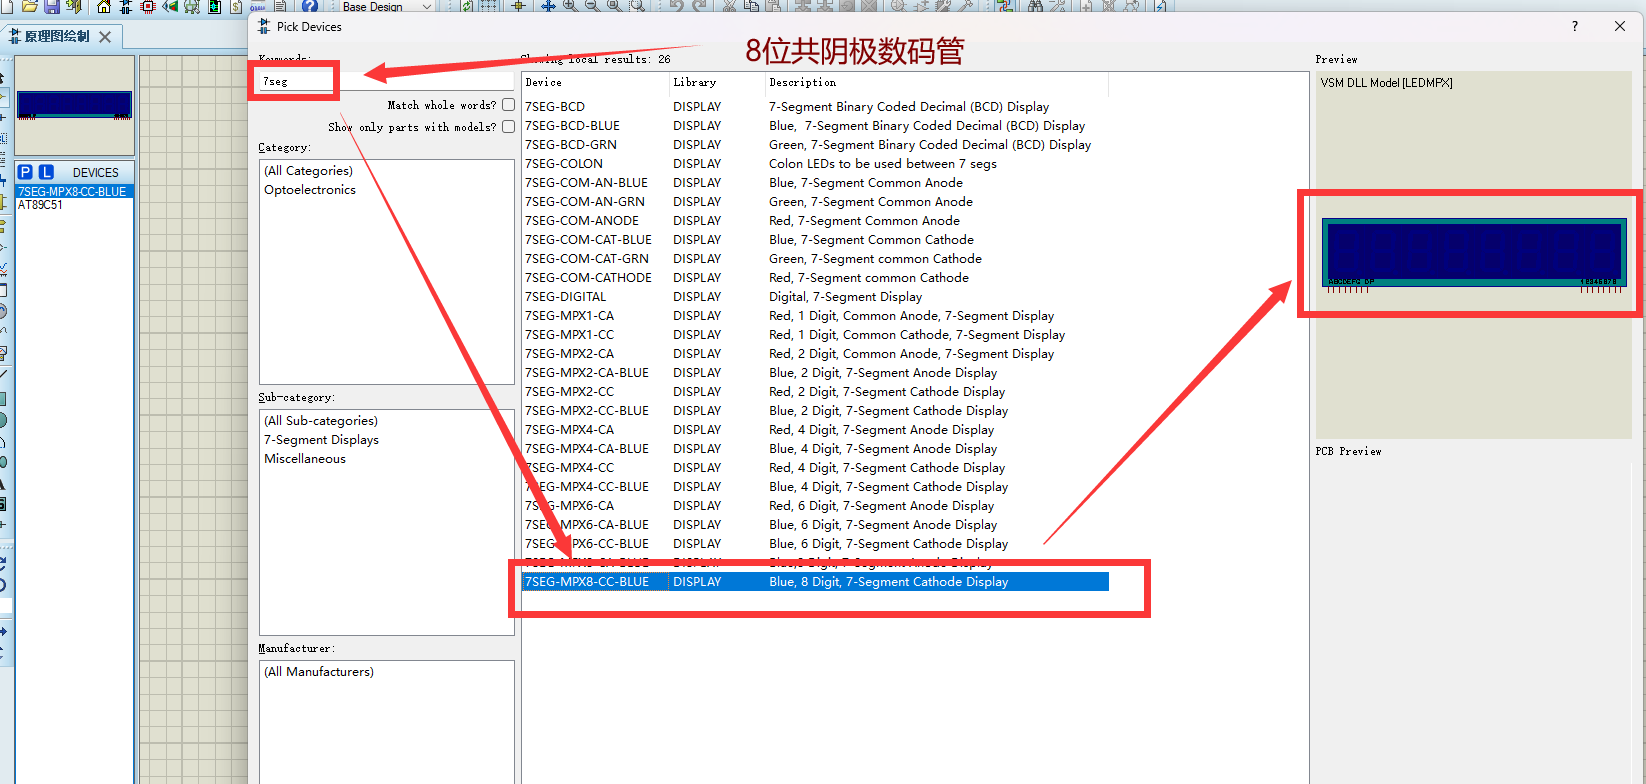
Task: Click the Zoom In magnifier icon
Action: 570,6
